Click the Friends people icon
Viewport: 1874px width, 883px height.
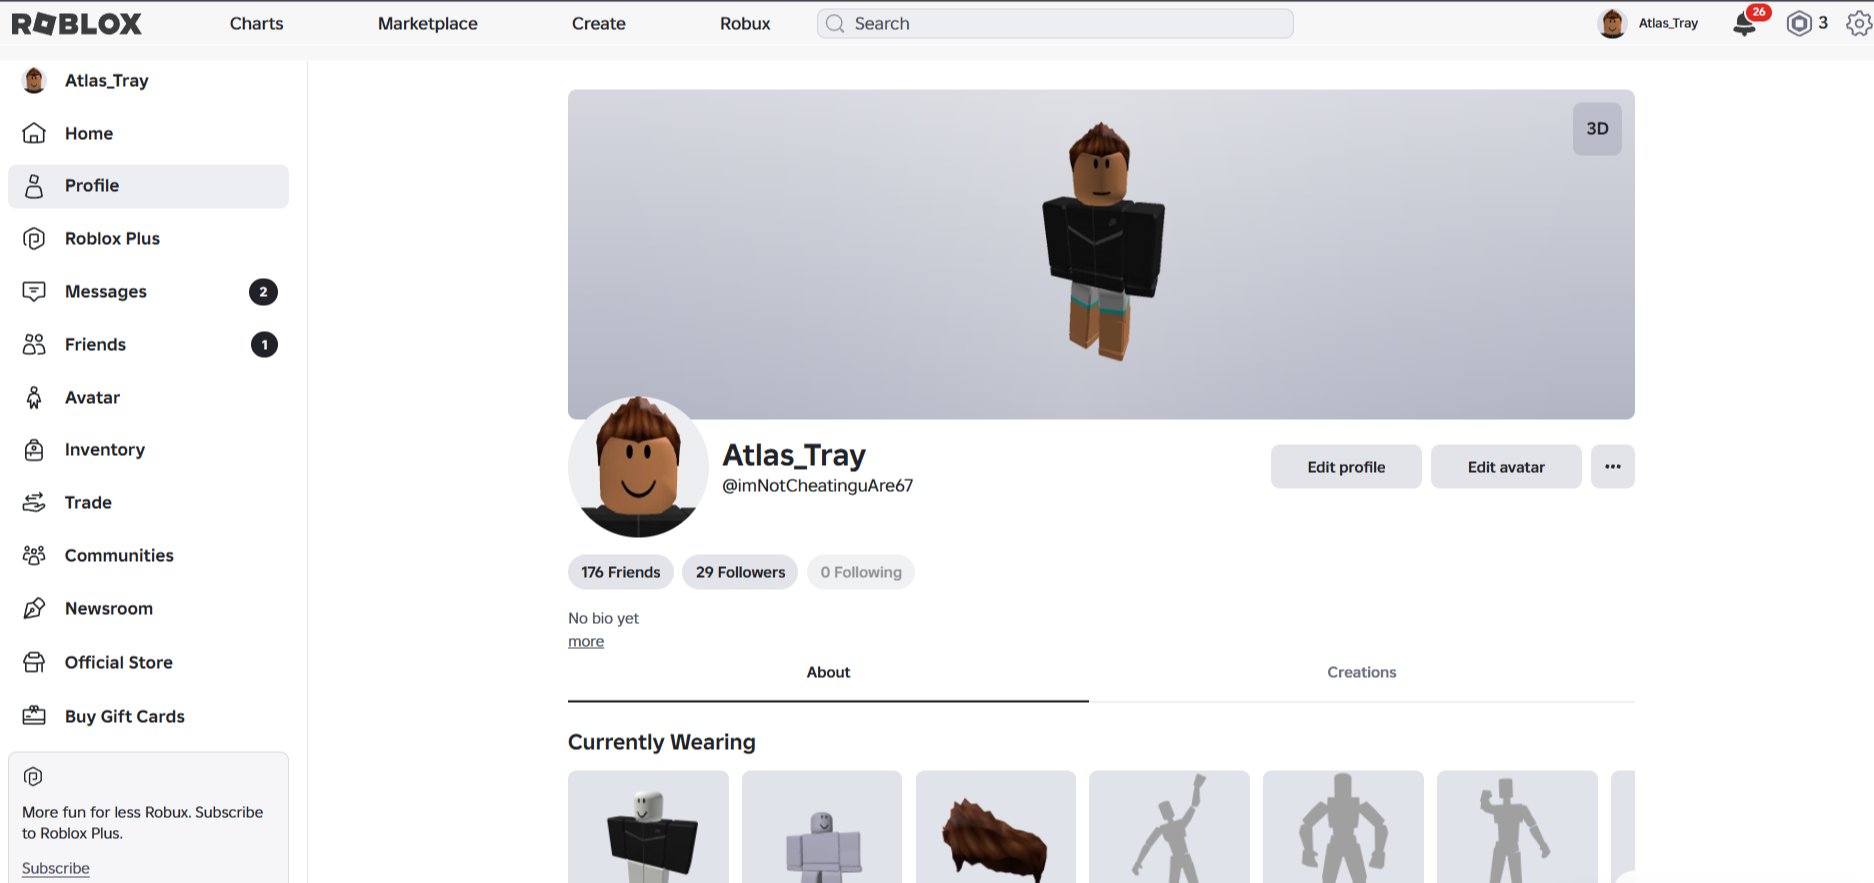[34, 344]
